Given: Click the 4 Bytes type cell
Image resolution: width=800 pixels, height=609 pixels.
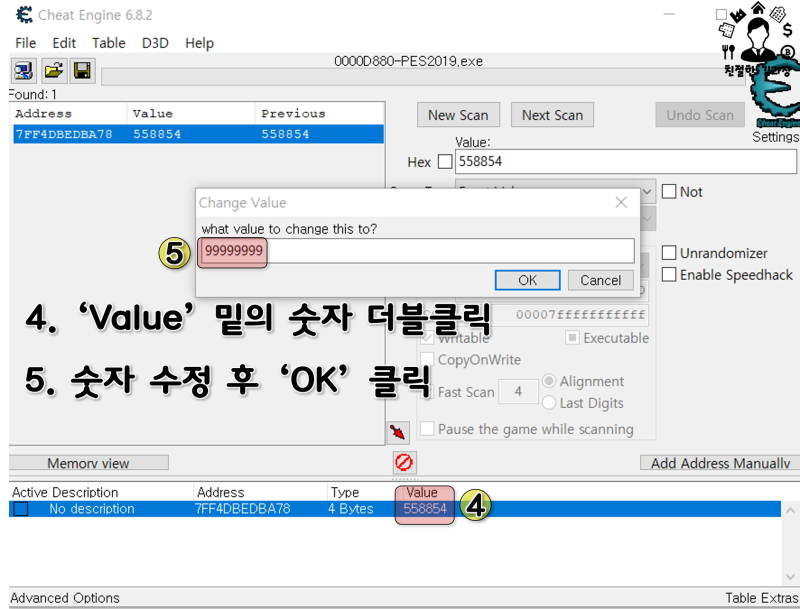Looking at the screenshot, I should 351,509.
